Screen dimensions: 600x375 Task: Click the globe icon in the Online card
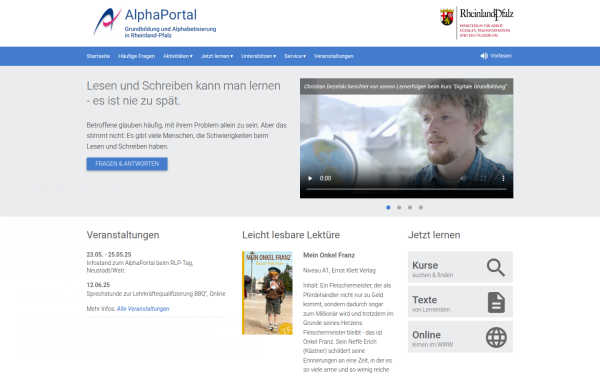coord(496,338)
